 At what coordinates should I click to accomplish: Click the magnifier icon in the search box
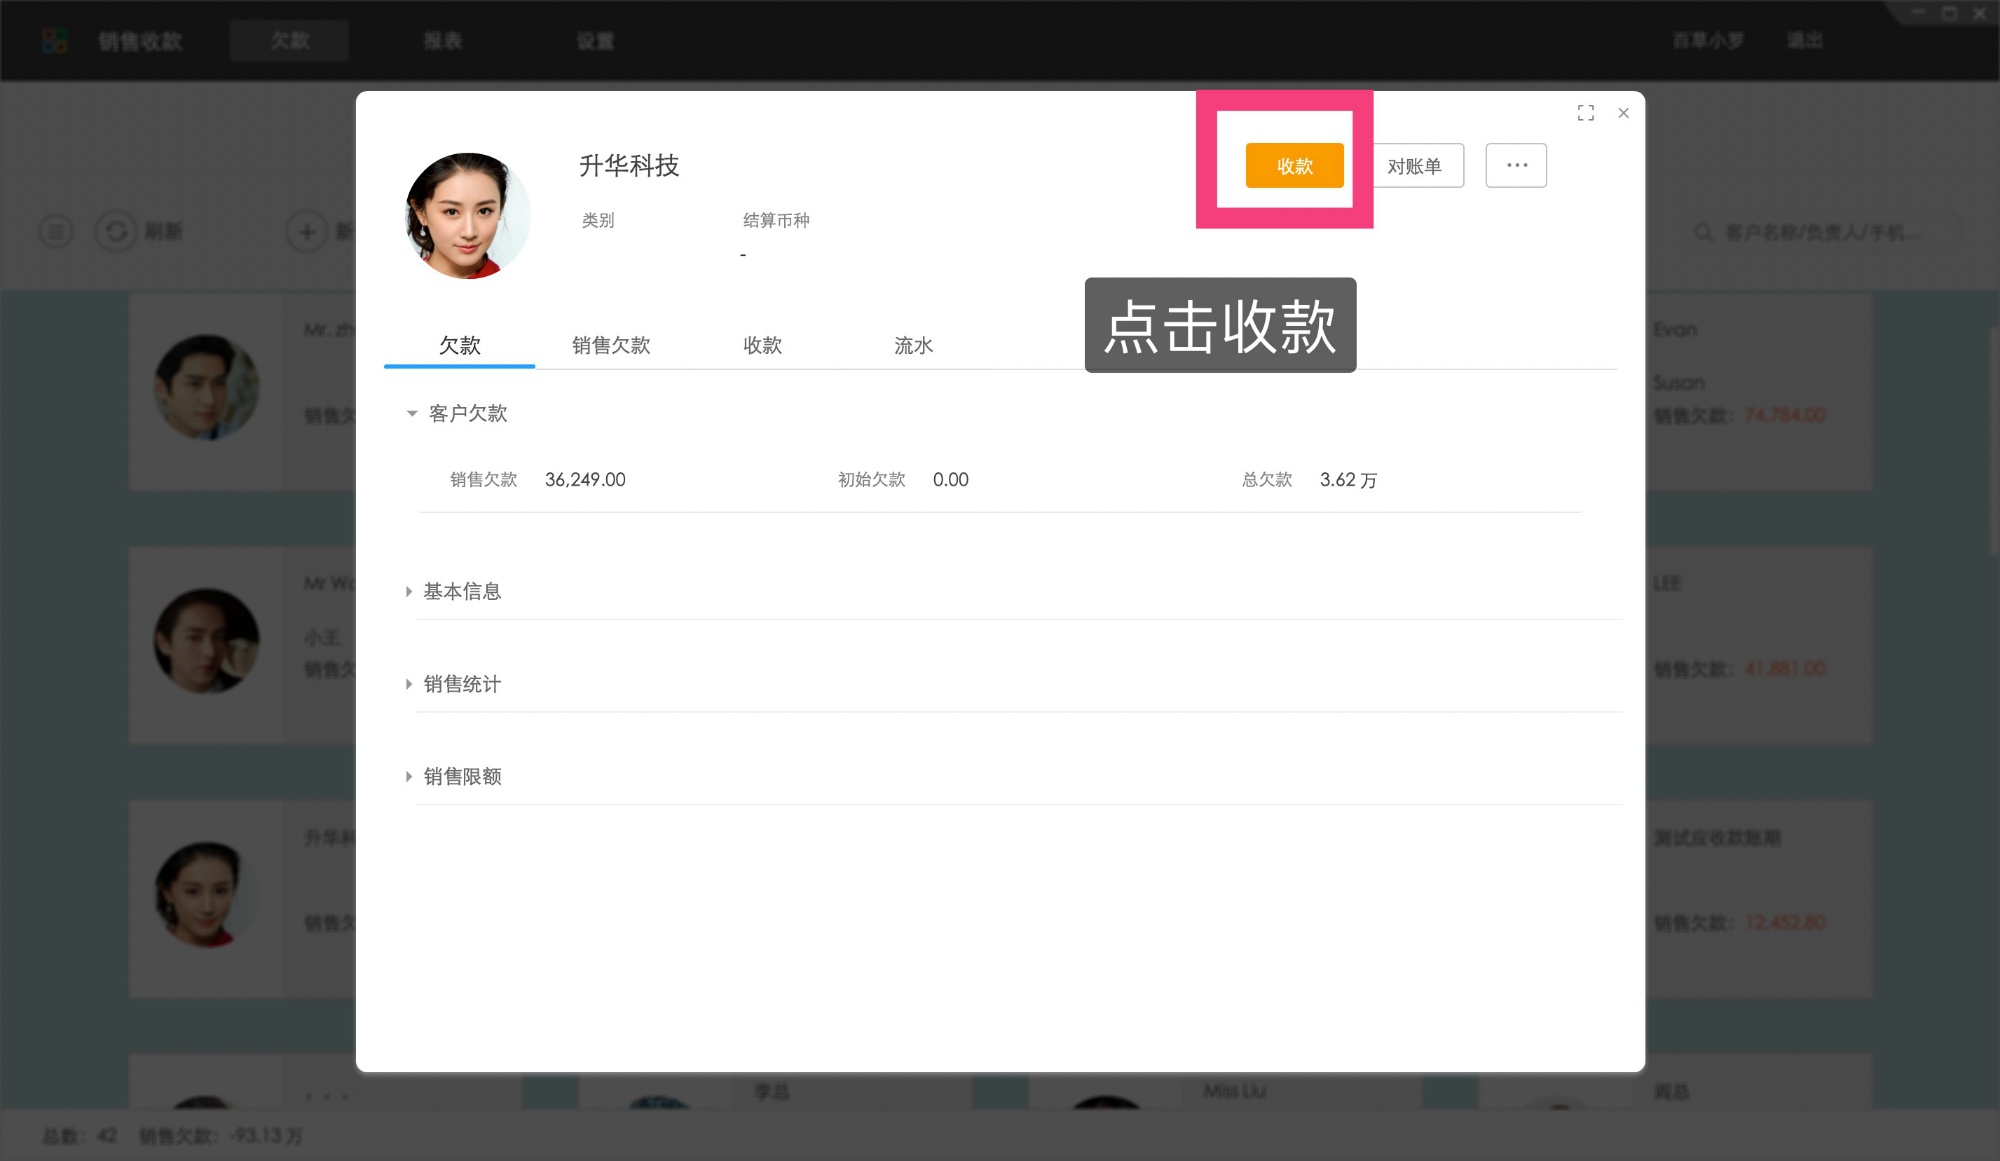1703,231
